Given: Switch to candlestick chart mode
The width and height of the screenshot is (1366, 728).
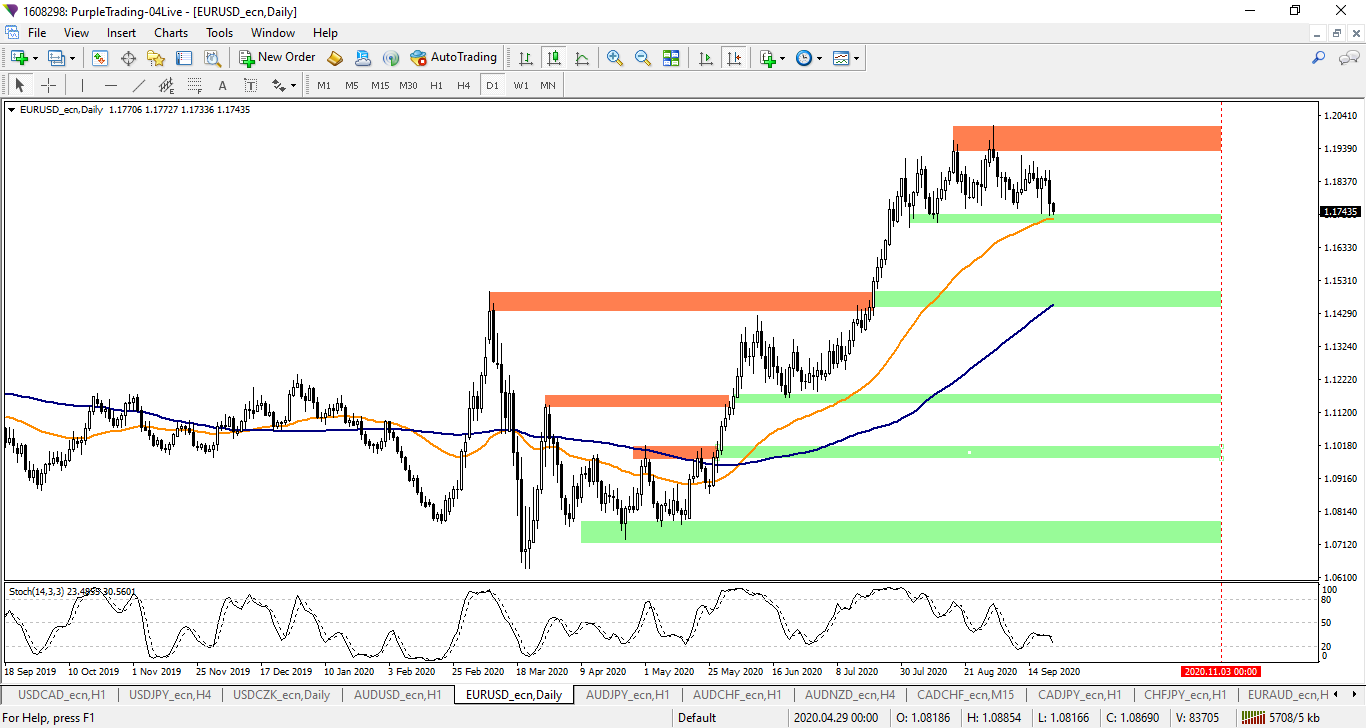Looking at the screenshot, I should [554, 58].
